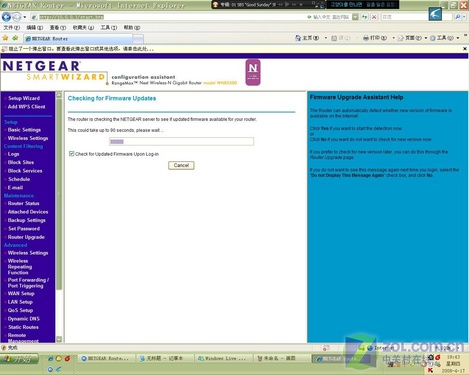Open the 工具 (Tools) menu in menu bar
The height and width of the screenshot is (375, 469).
(109, 27)
